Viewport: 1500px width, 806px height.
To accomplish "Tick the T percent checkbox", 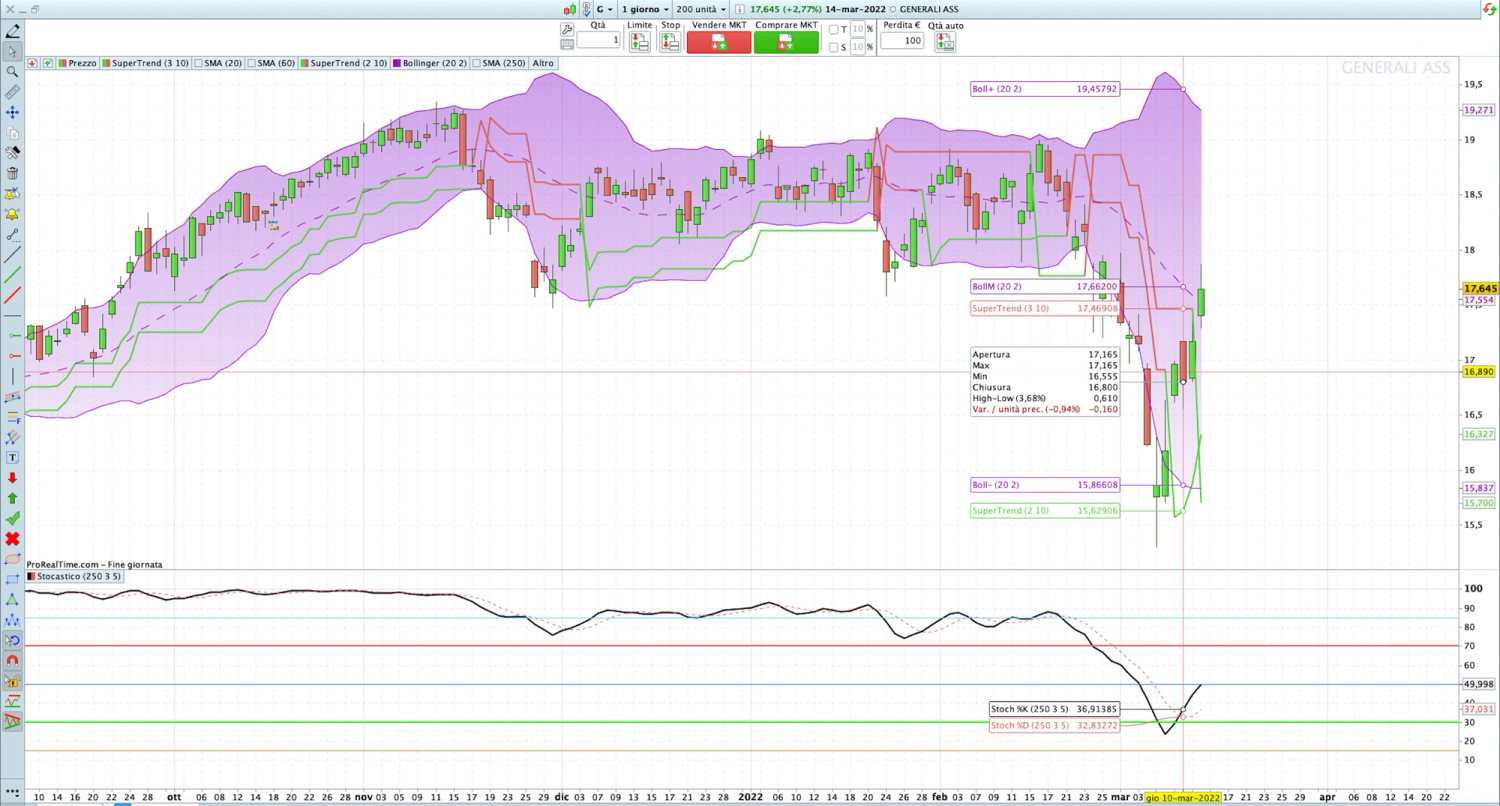I will coord(833,29).
